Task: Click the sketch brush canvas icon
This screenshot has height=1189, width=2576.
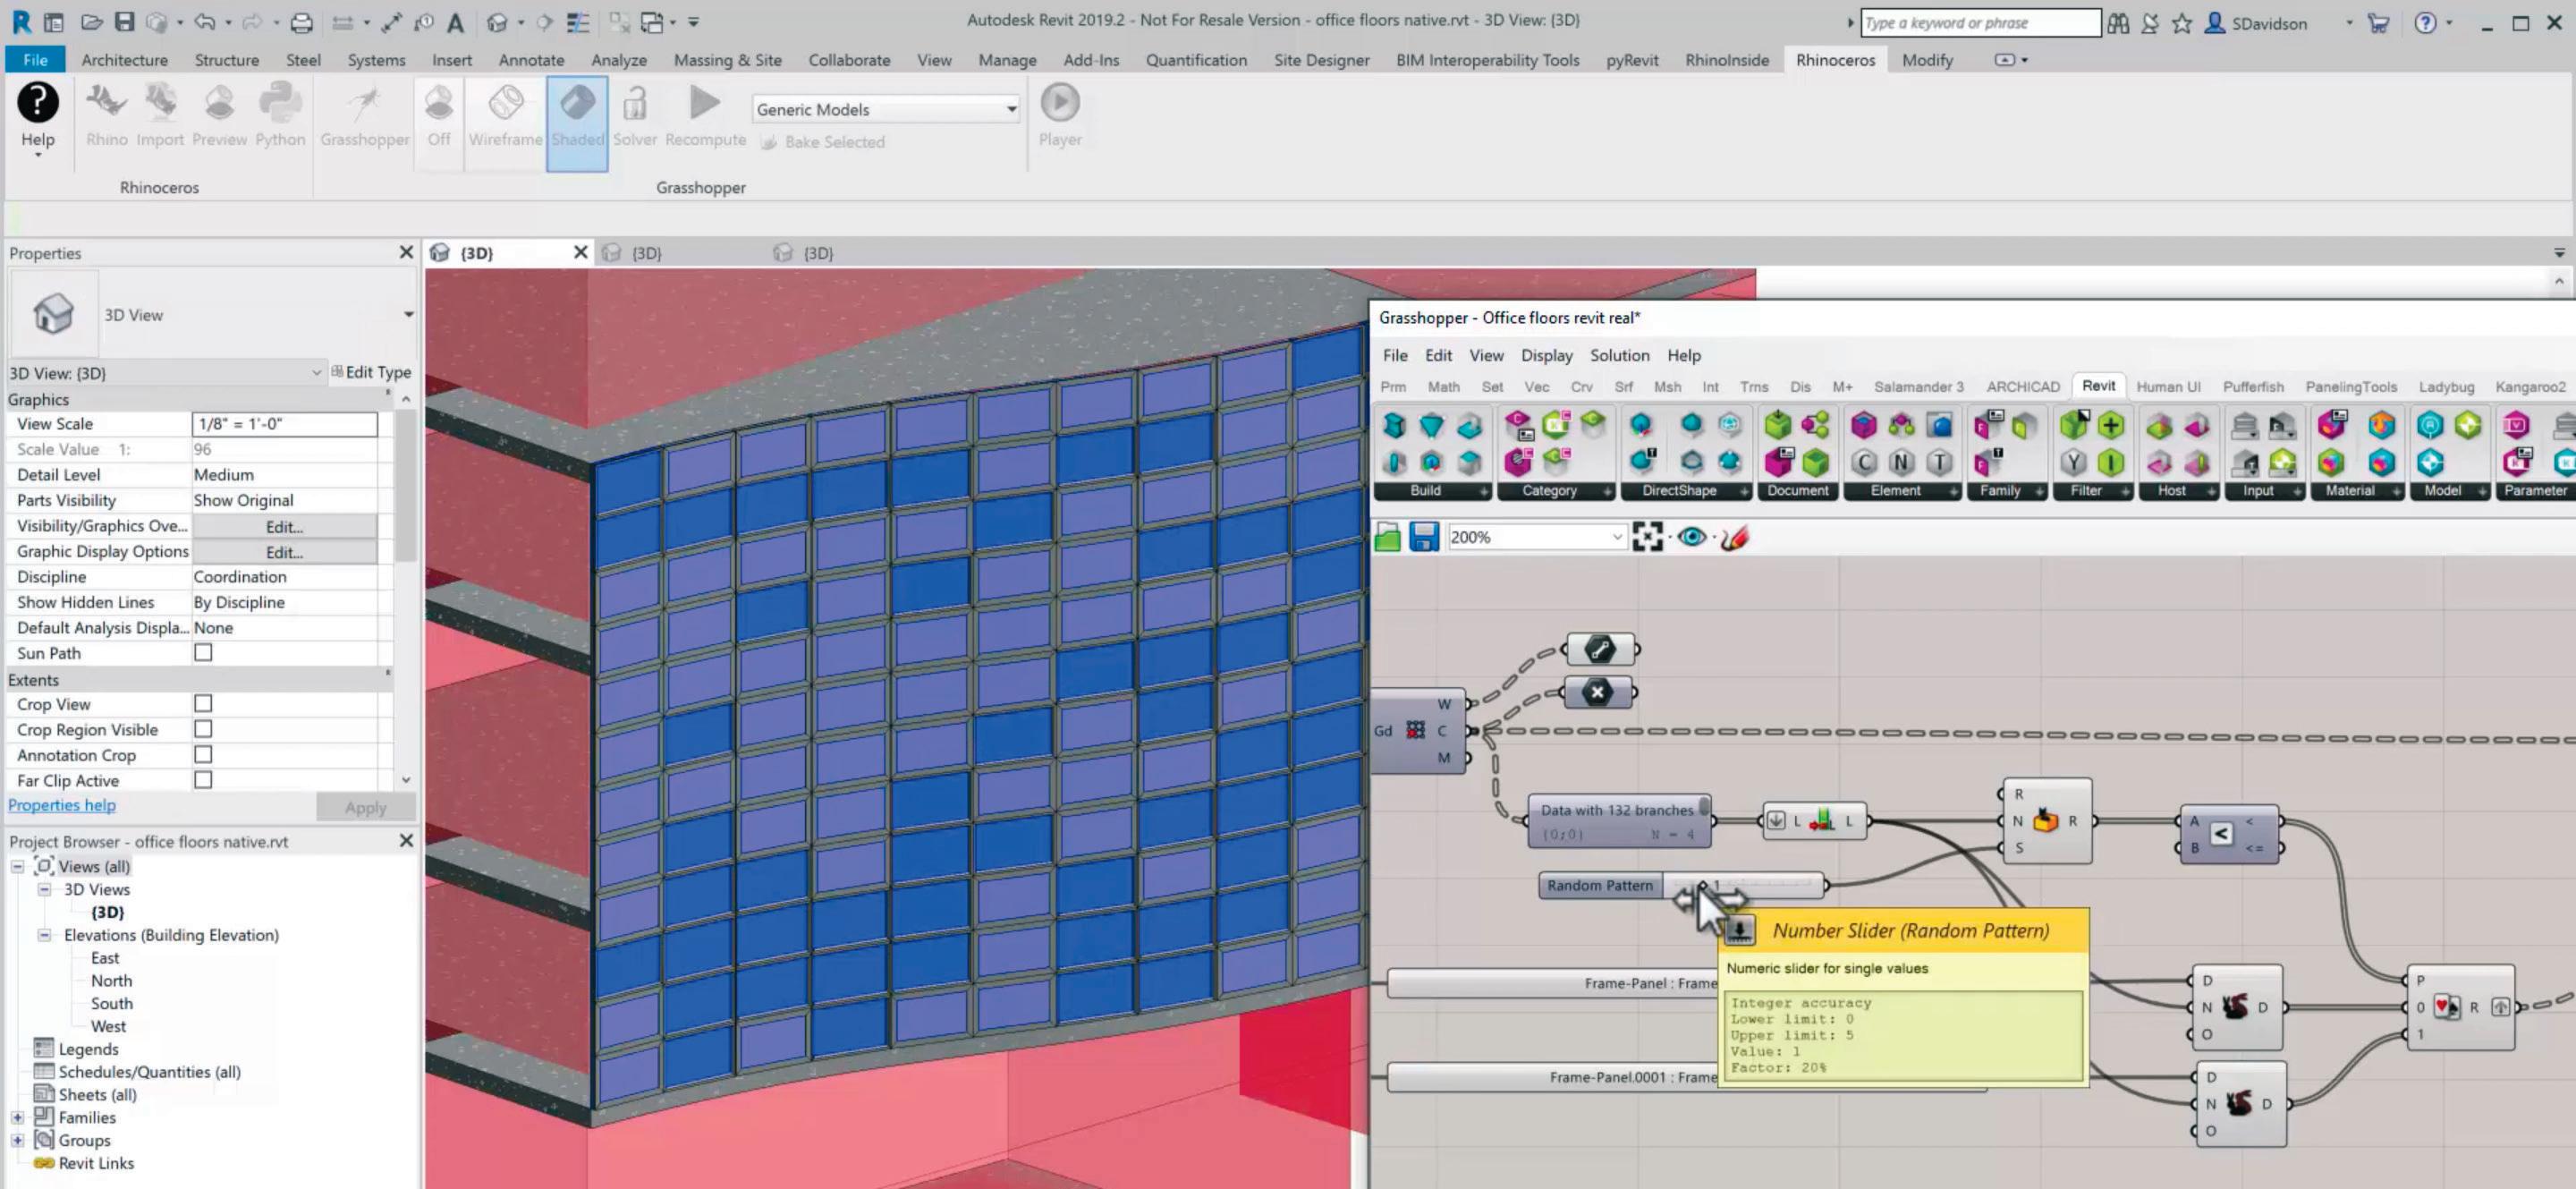Action: [x=1735, y=537]
